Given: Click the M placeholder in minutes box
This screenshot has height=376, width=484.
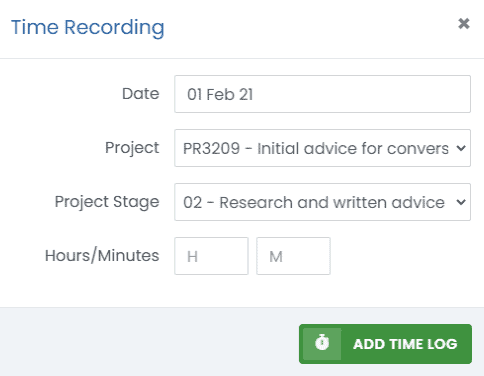Looking at the screenshot, I should pyautogui.click(x=276, y=257).
